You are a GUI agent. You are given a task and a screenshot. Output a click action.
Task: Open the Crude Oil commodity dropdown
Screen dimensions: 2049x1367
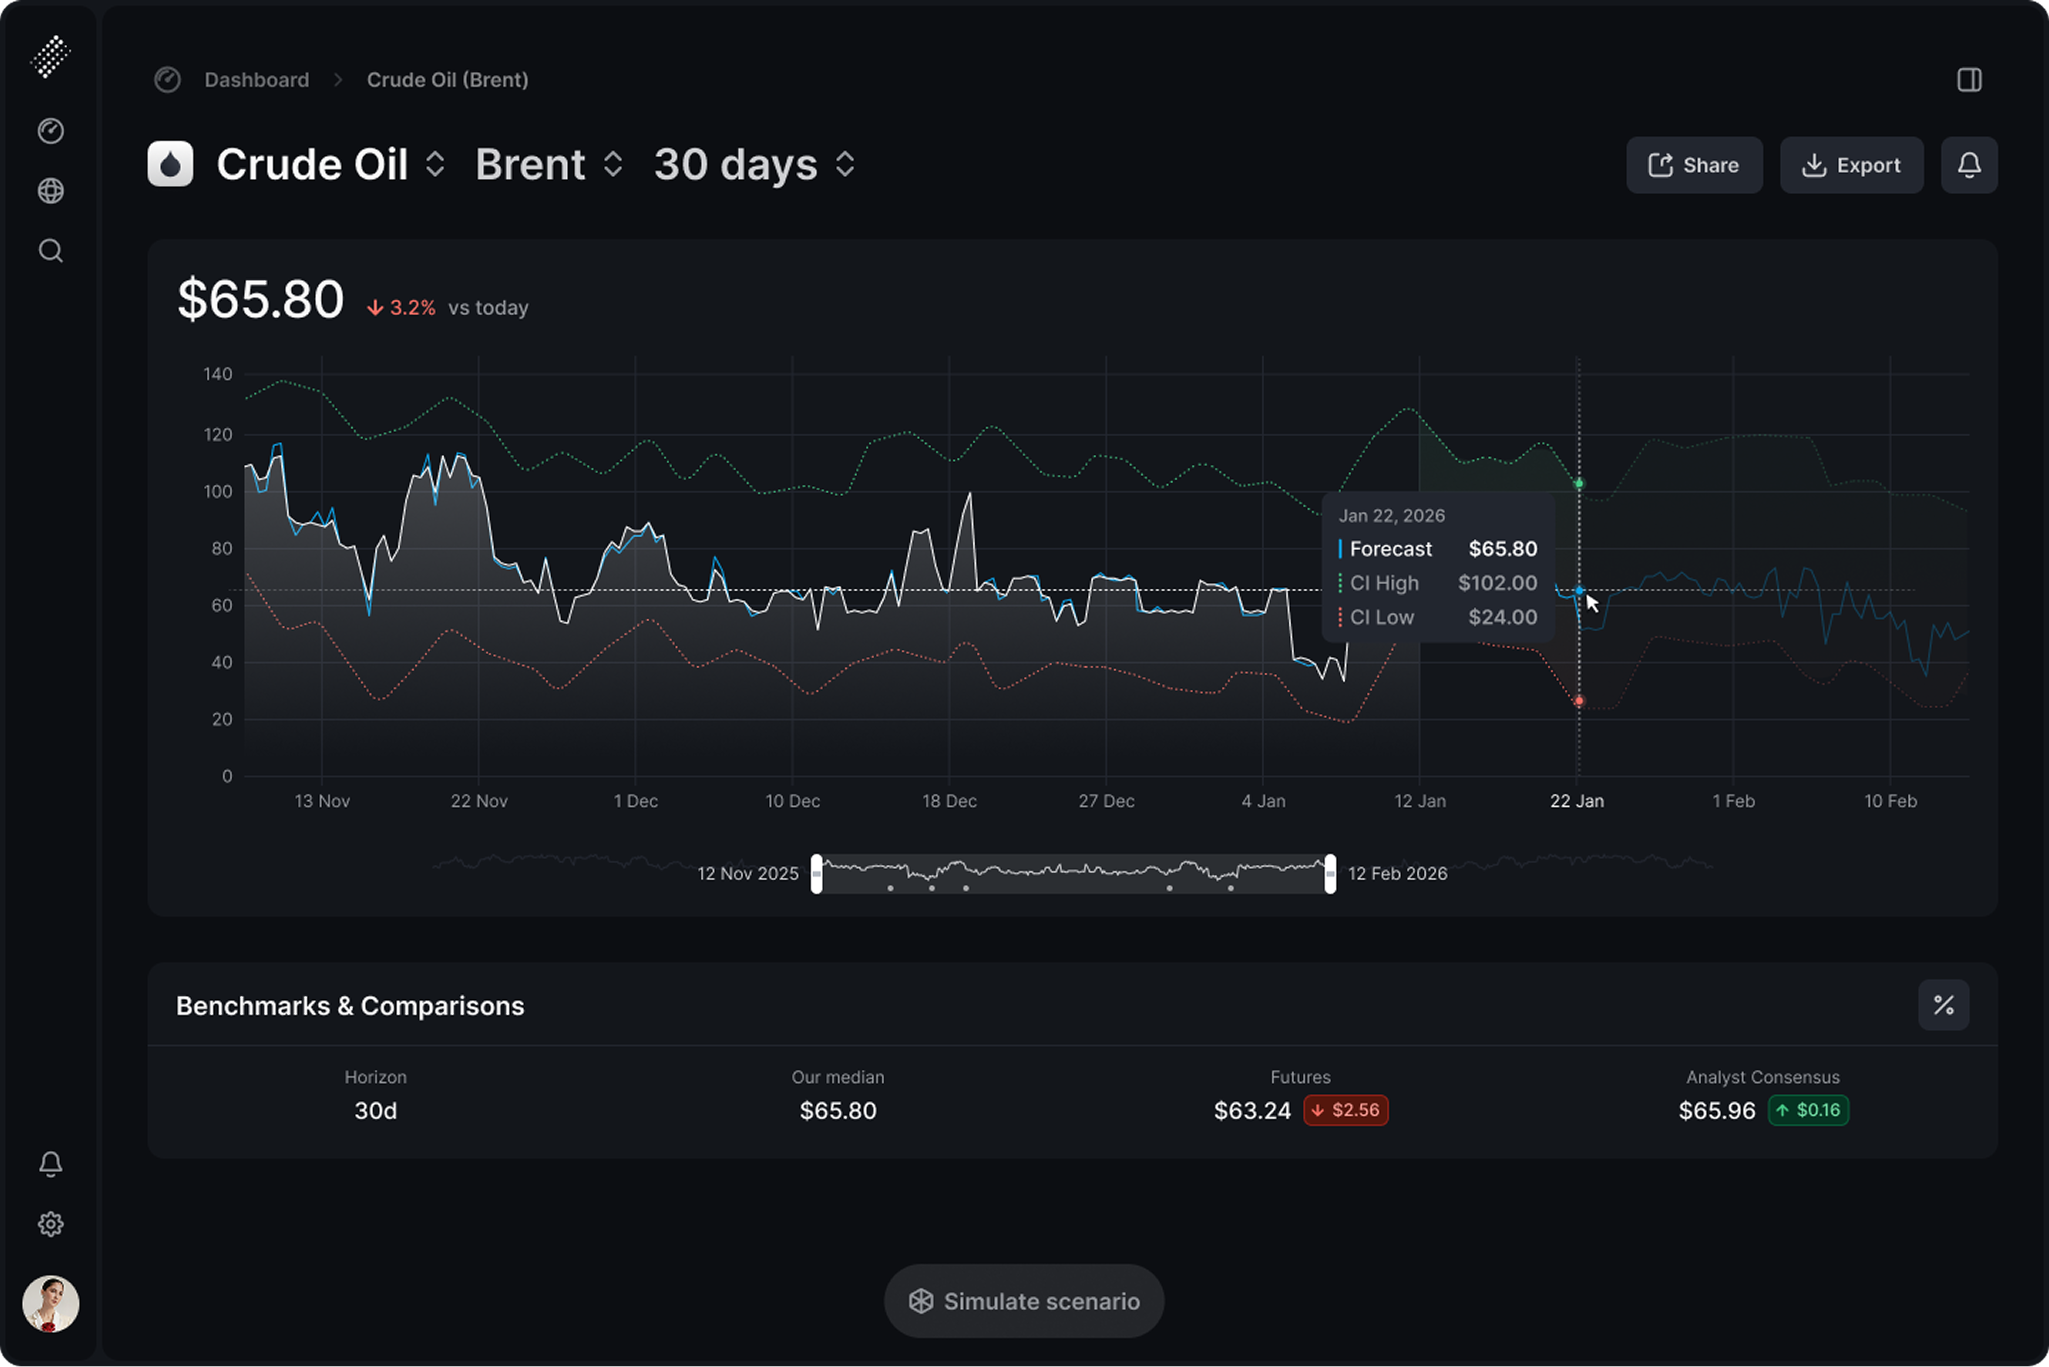pos(330,165)
